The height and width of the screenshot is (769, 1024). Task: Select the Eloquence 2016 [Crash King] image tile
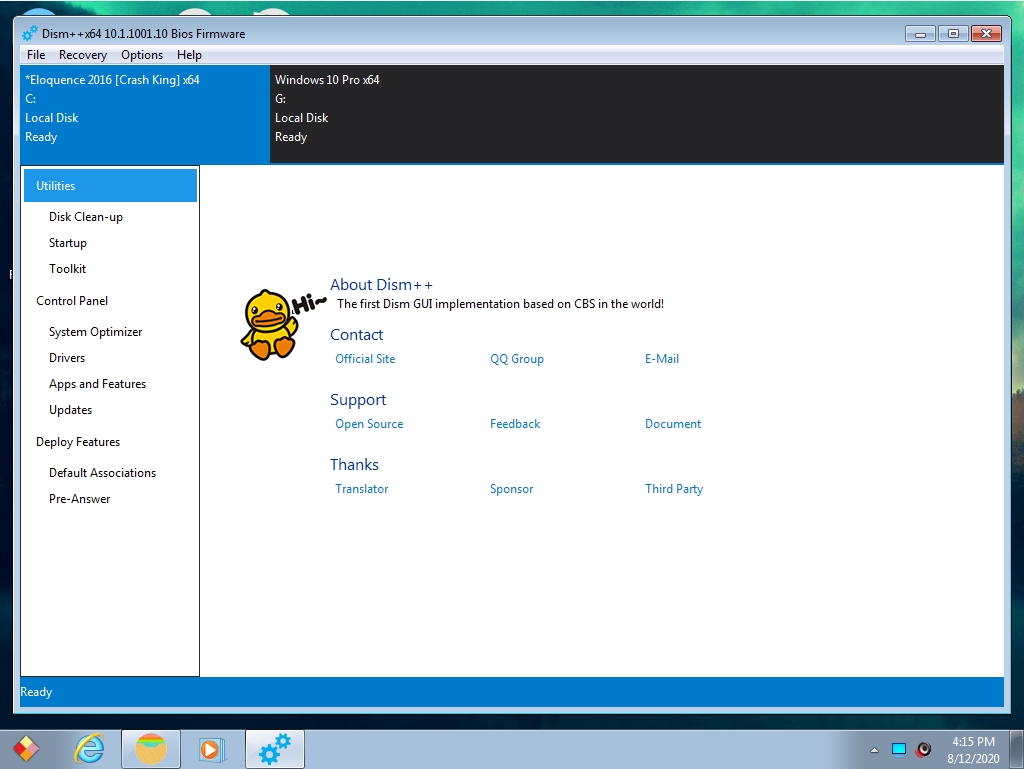(x=145, y=114)
